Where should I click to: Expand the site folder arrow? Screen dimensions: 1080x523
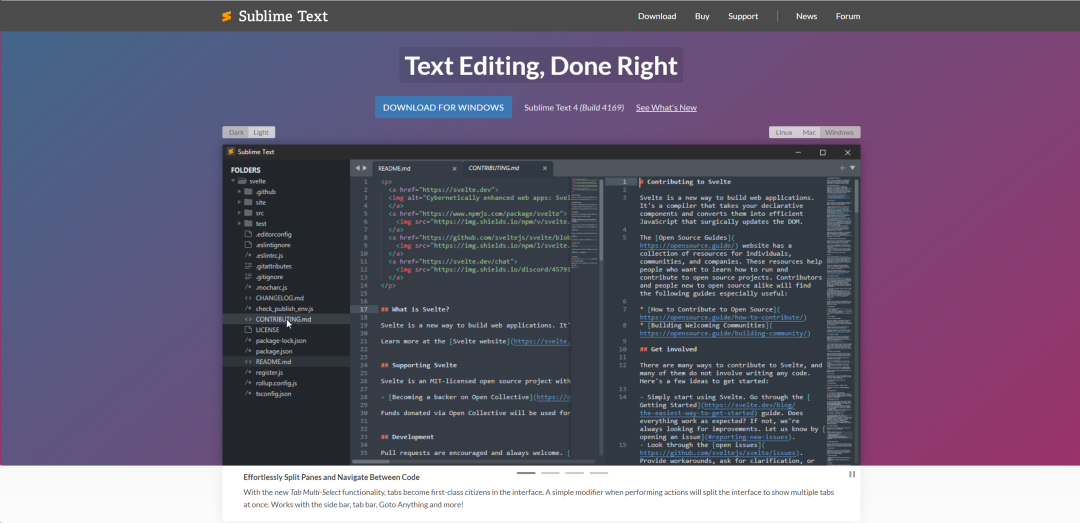[239, 203]
